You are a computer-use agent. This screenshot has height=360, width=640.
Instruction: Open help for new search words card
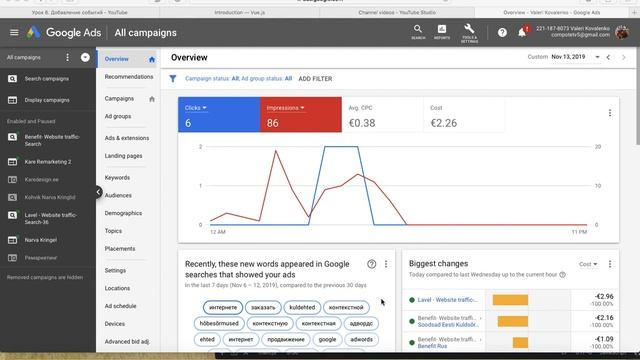pyautogui.click(x=371, y=264)
